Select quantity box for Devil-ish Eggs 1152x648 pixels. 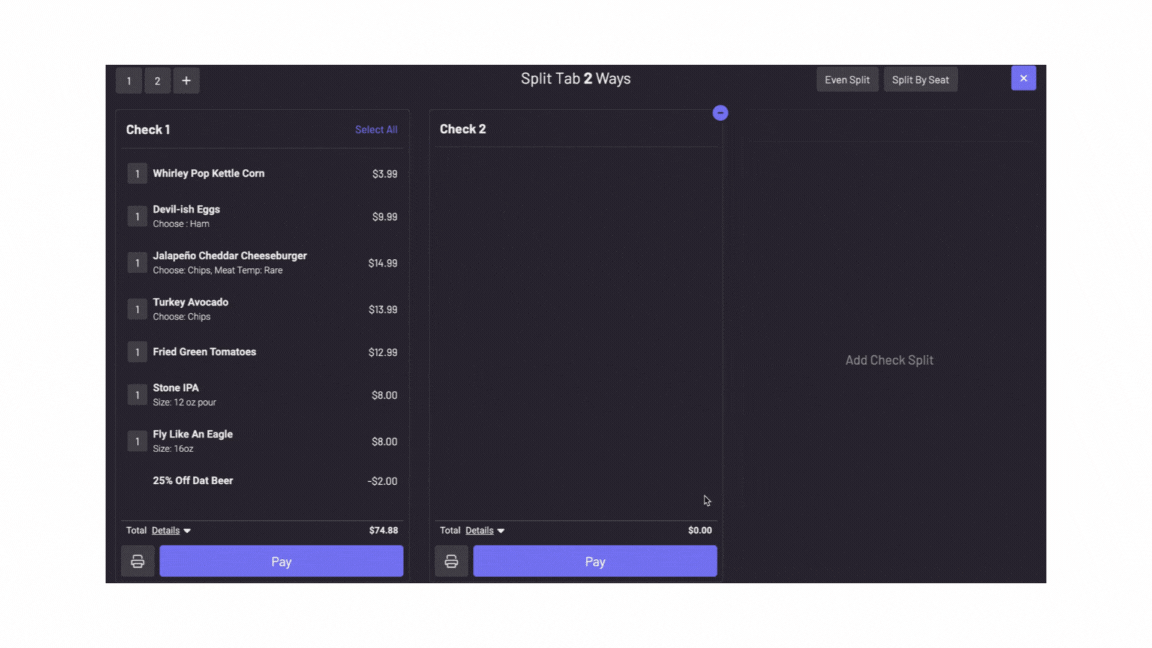[x=137, y=217]
